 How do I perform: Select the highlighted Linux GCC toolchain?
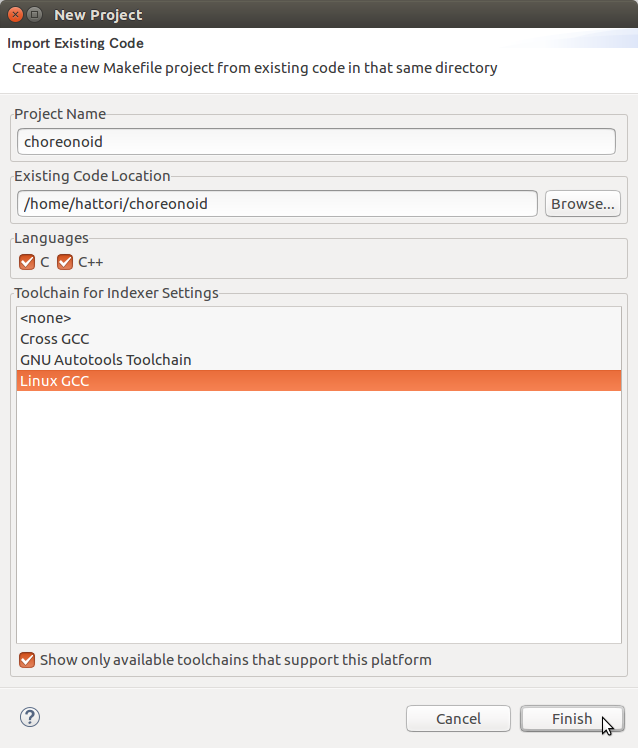(55, 381)
